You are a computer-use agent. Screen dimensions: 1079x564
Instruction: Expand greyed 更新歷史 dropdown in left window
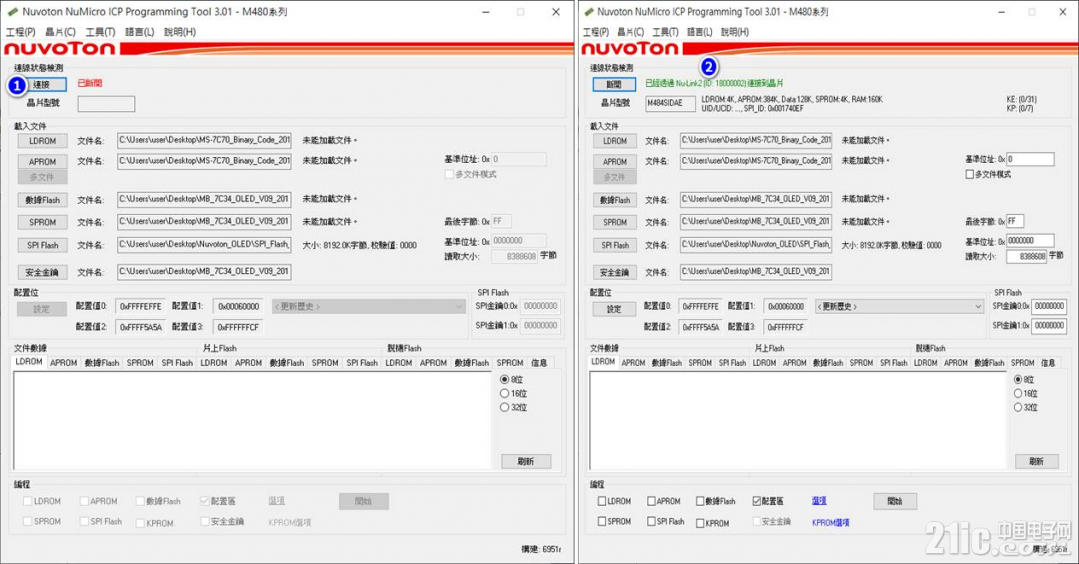[369, 306]
